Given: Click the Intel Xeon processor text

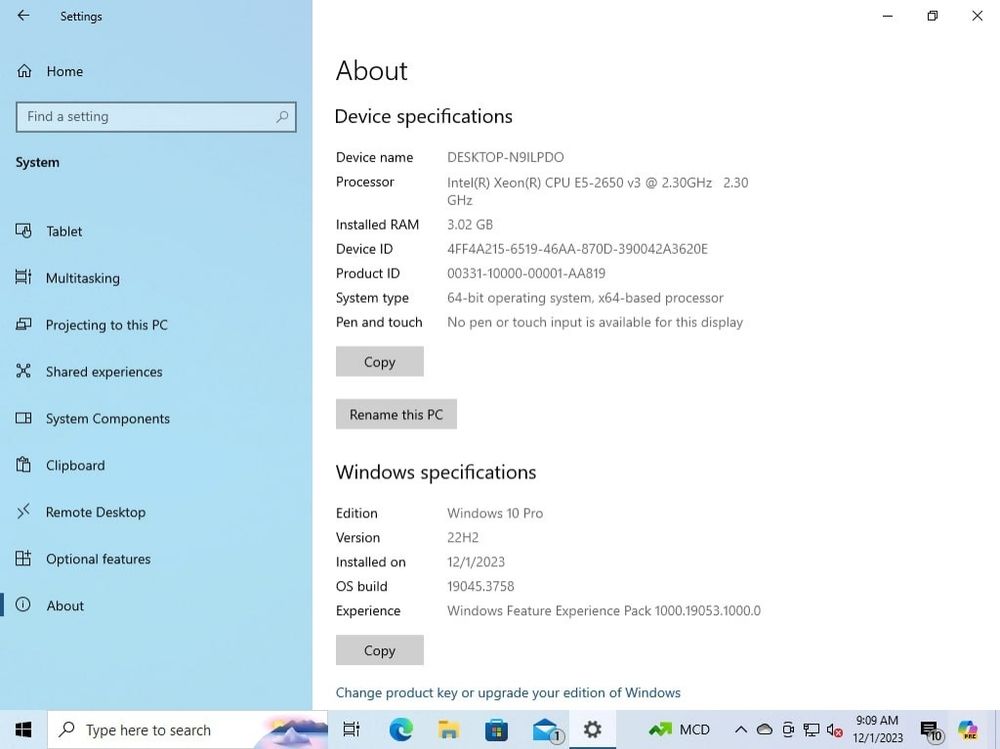Looking at the screenshot, I should [x=598, y=191].
